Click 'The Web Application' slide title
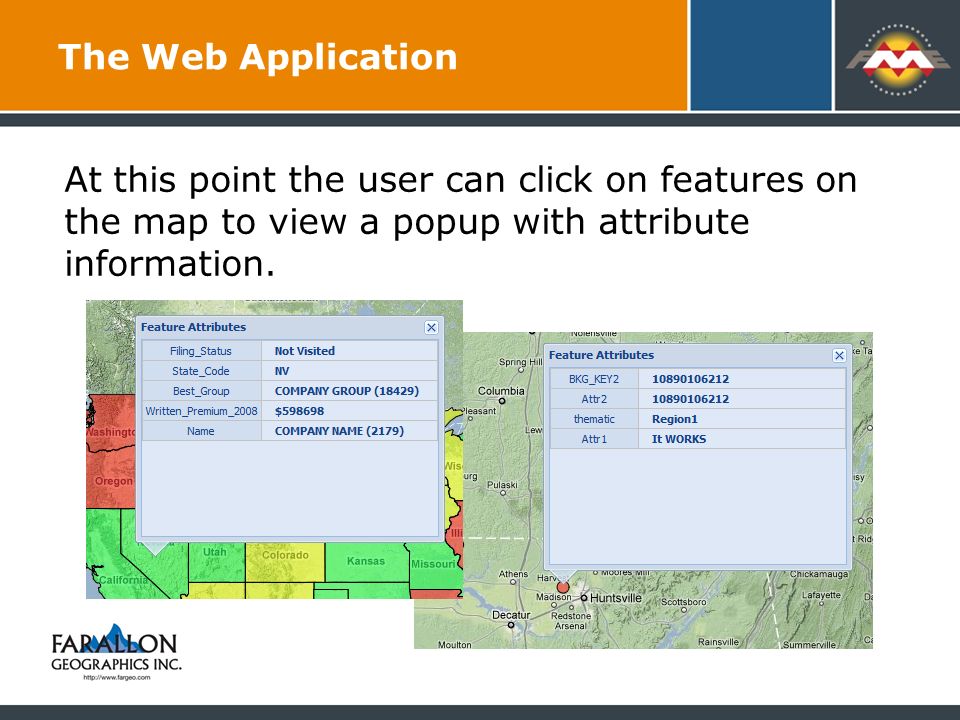The height and width of the screenshot is (720, 960). [x=257, y=57]
